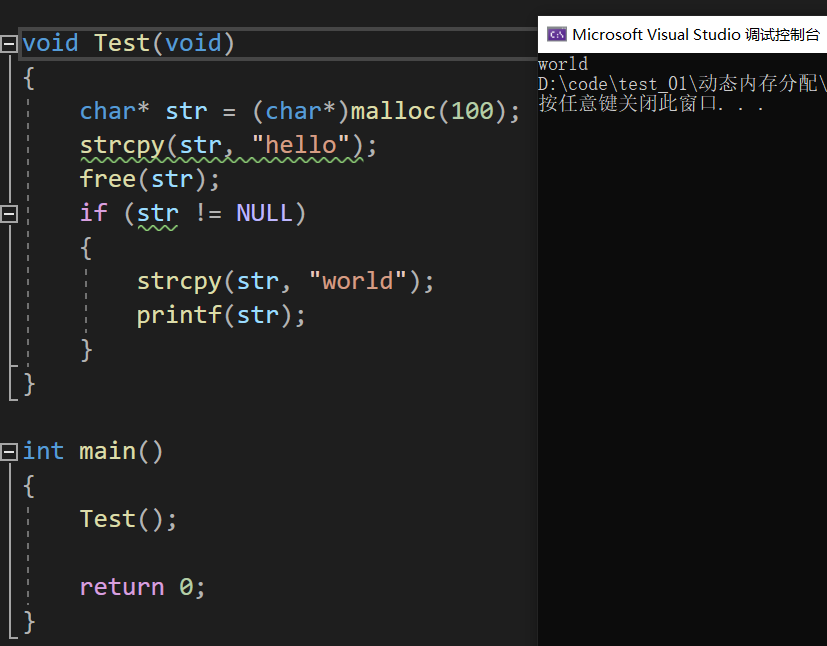Collapse the void Test function block
Image resolution: width=827 pixels, height=646 pixels.
9,44
